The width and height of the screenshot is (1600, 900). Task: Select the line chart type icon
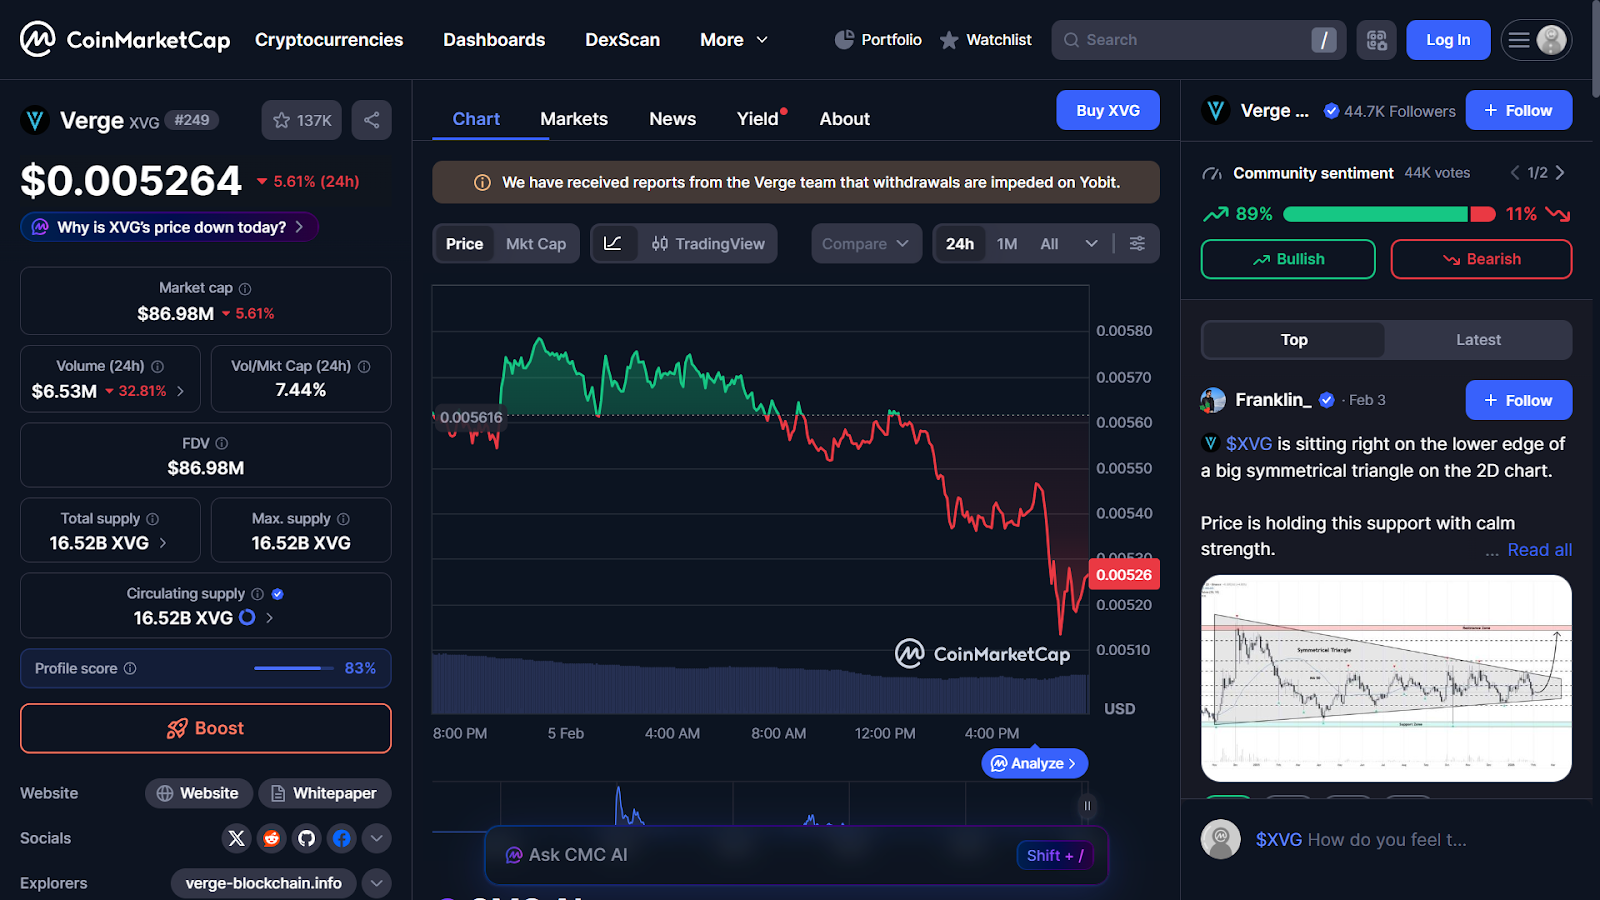click(614, 243)
